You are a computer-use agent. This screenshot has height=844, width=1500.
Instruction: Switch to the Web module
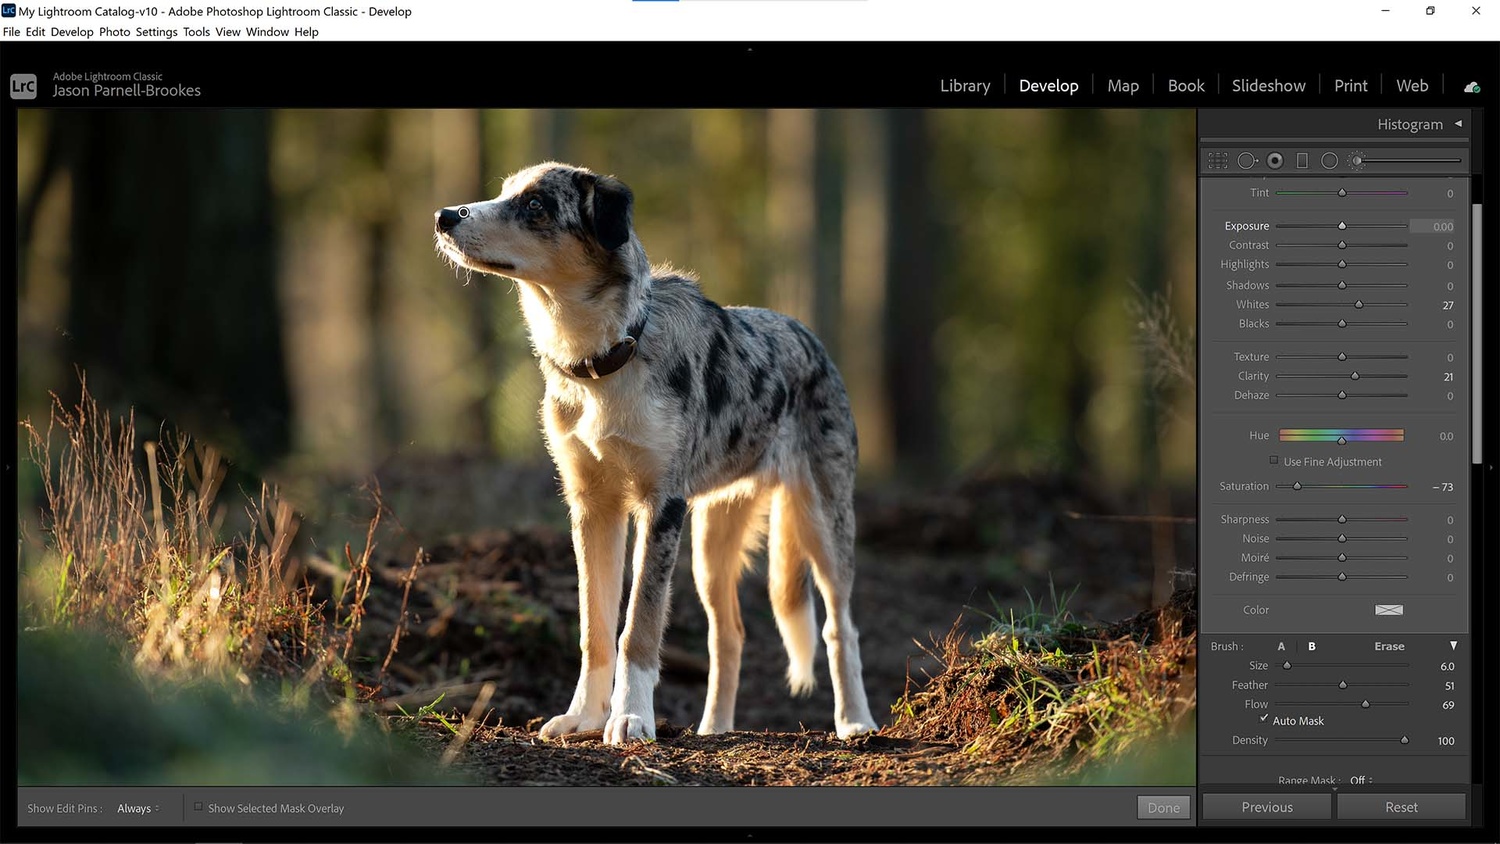click(1412, 86)
